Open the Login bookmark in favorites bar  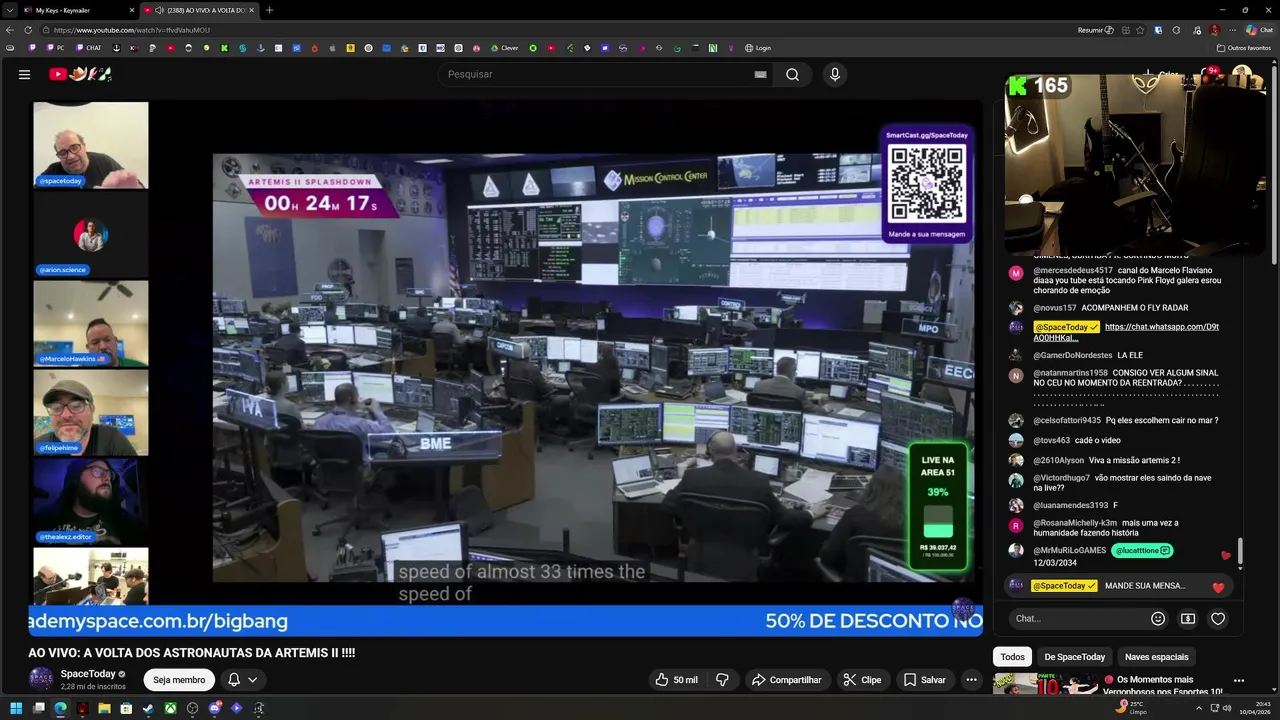point(757,48)
